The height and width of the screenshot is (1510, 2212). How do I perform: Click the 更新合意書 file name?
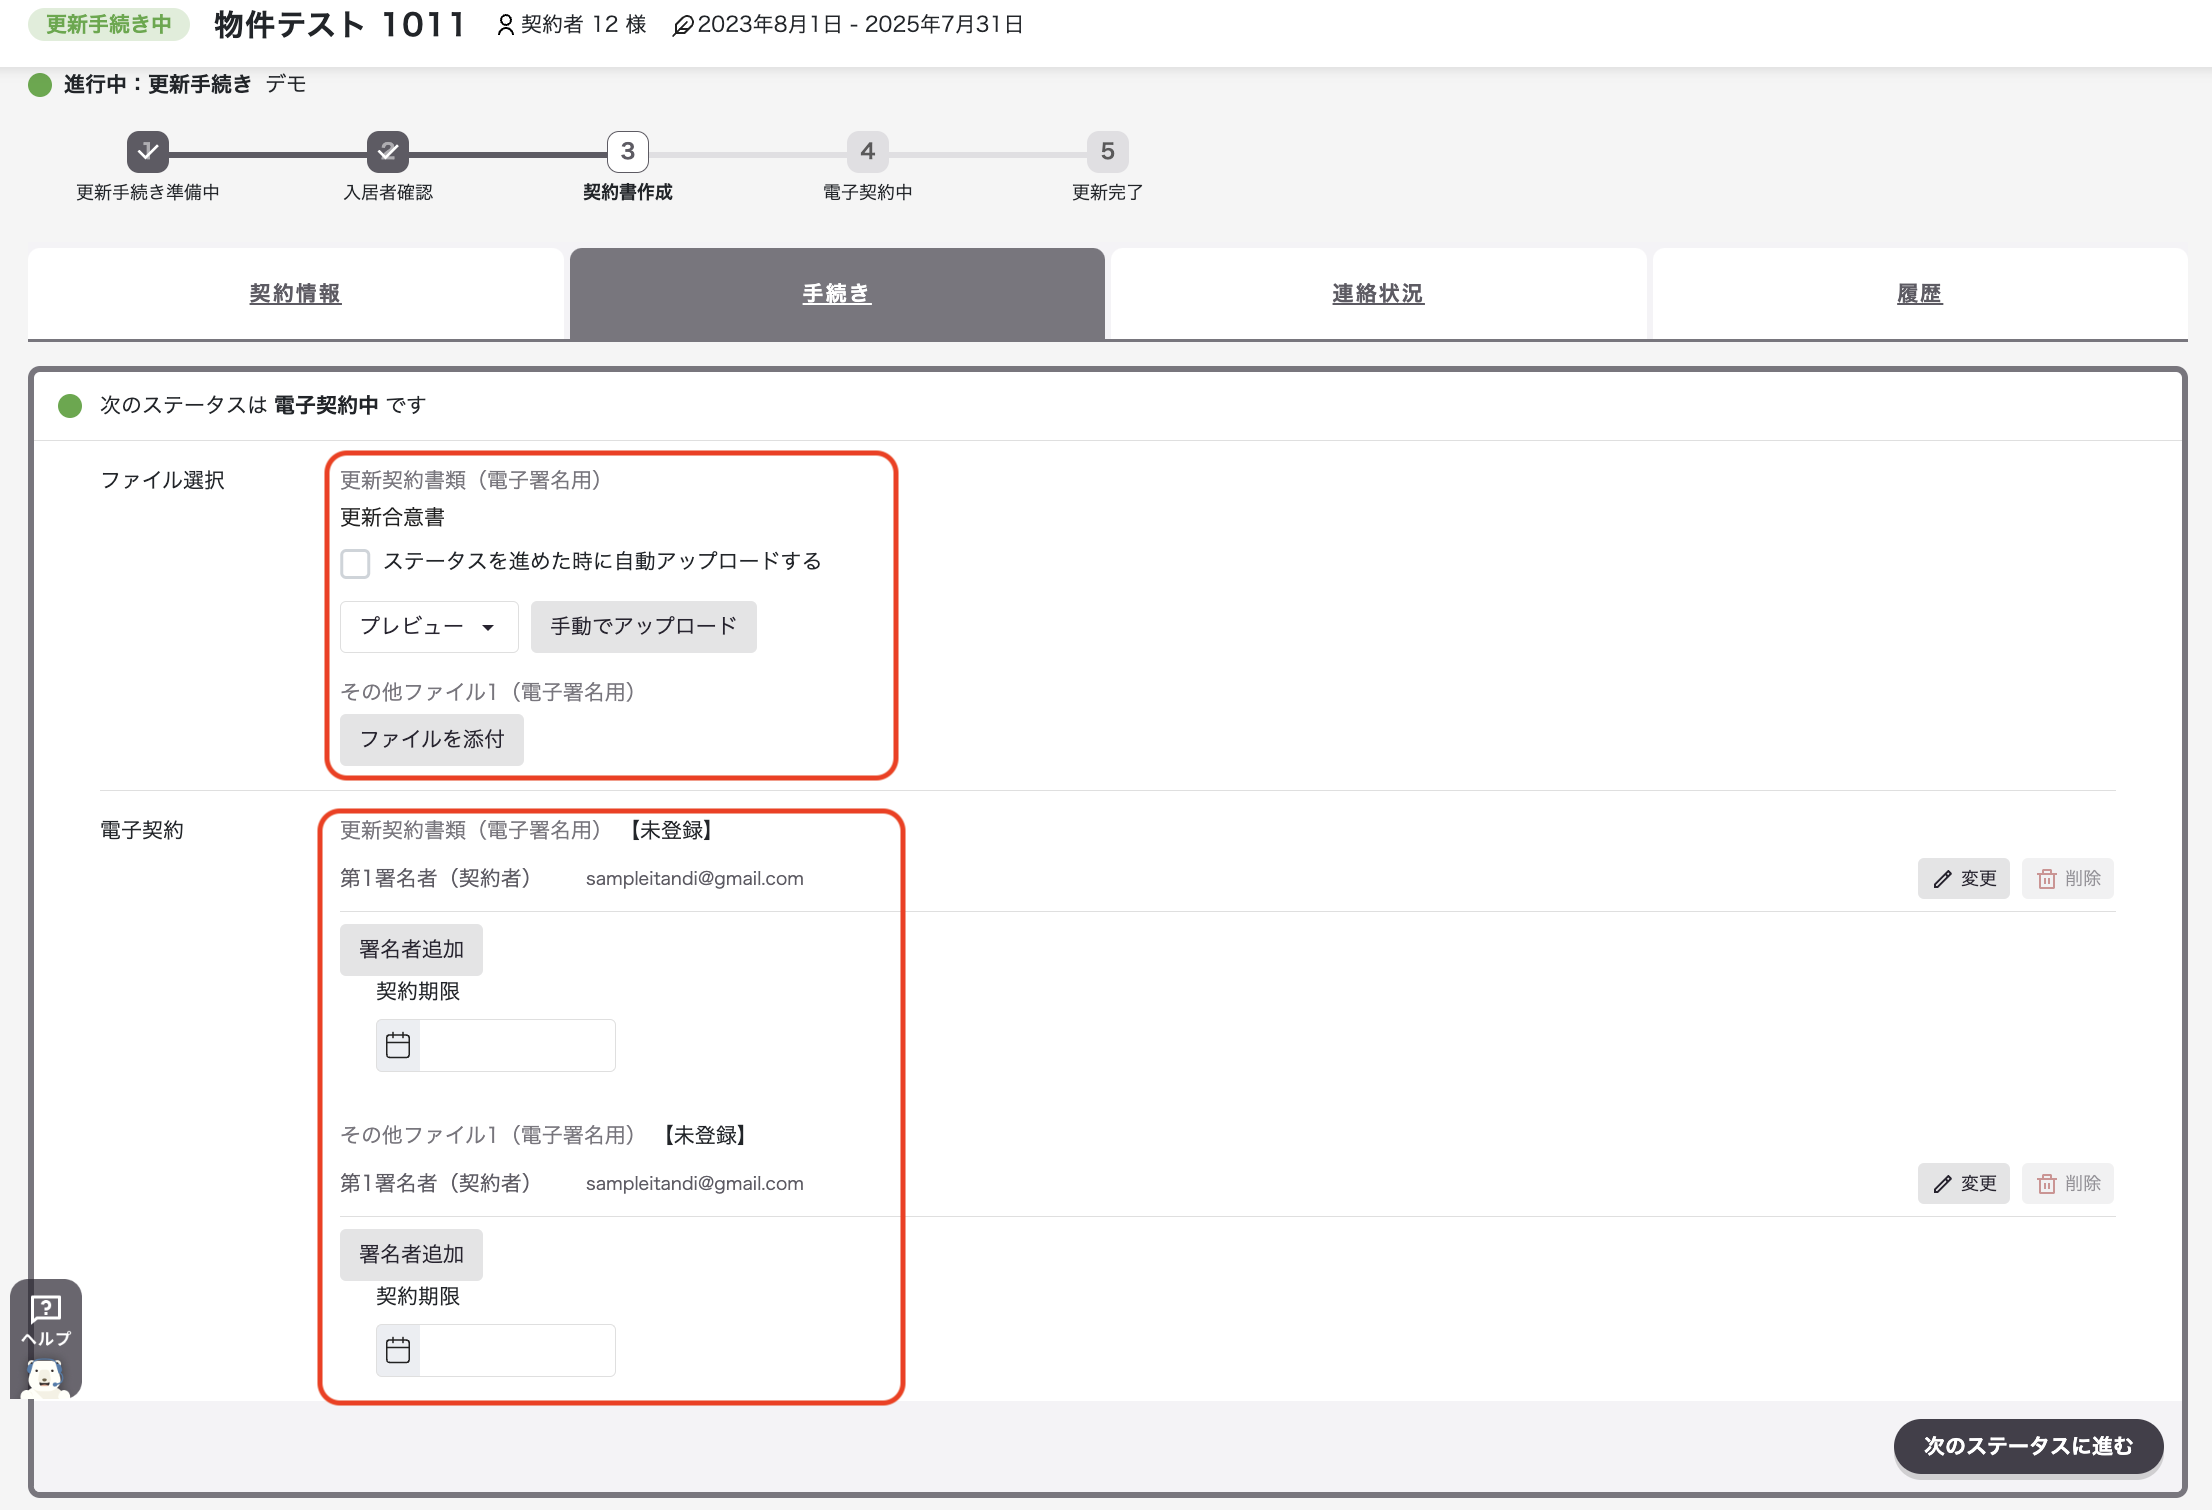pos(393,517)
